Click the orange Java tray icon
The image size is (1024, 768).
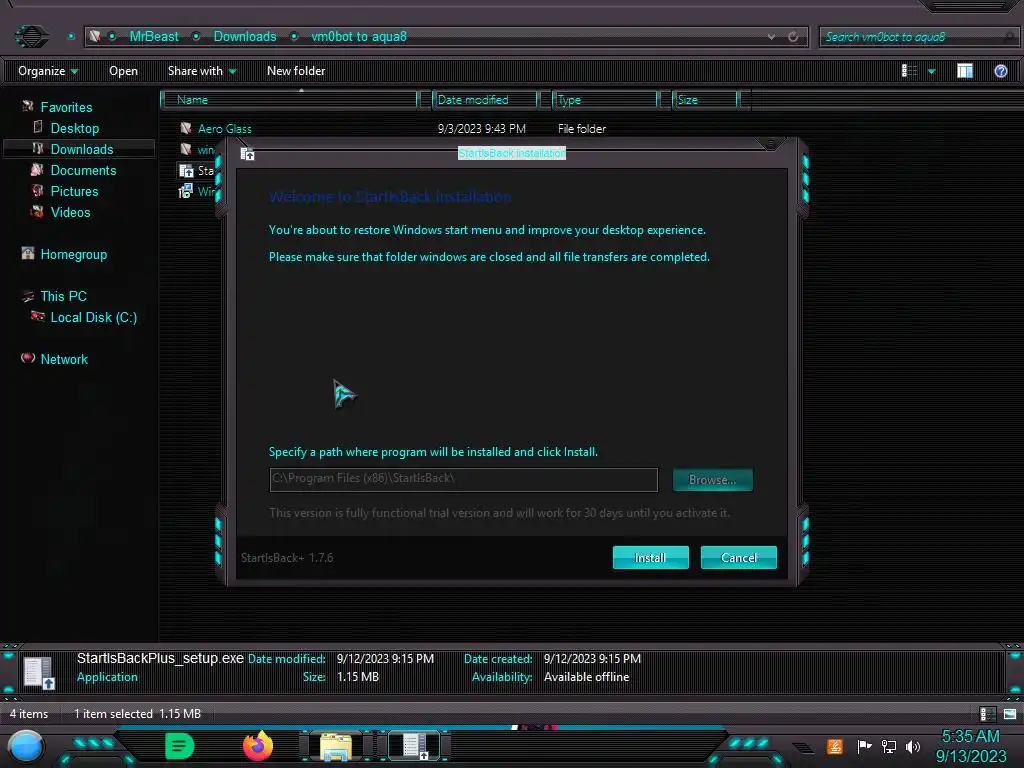pyautogui.click(x=835, y=746)
